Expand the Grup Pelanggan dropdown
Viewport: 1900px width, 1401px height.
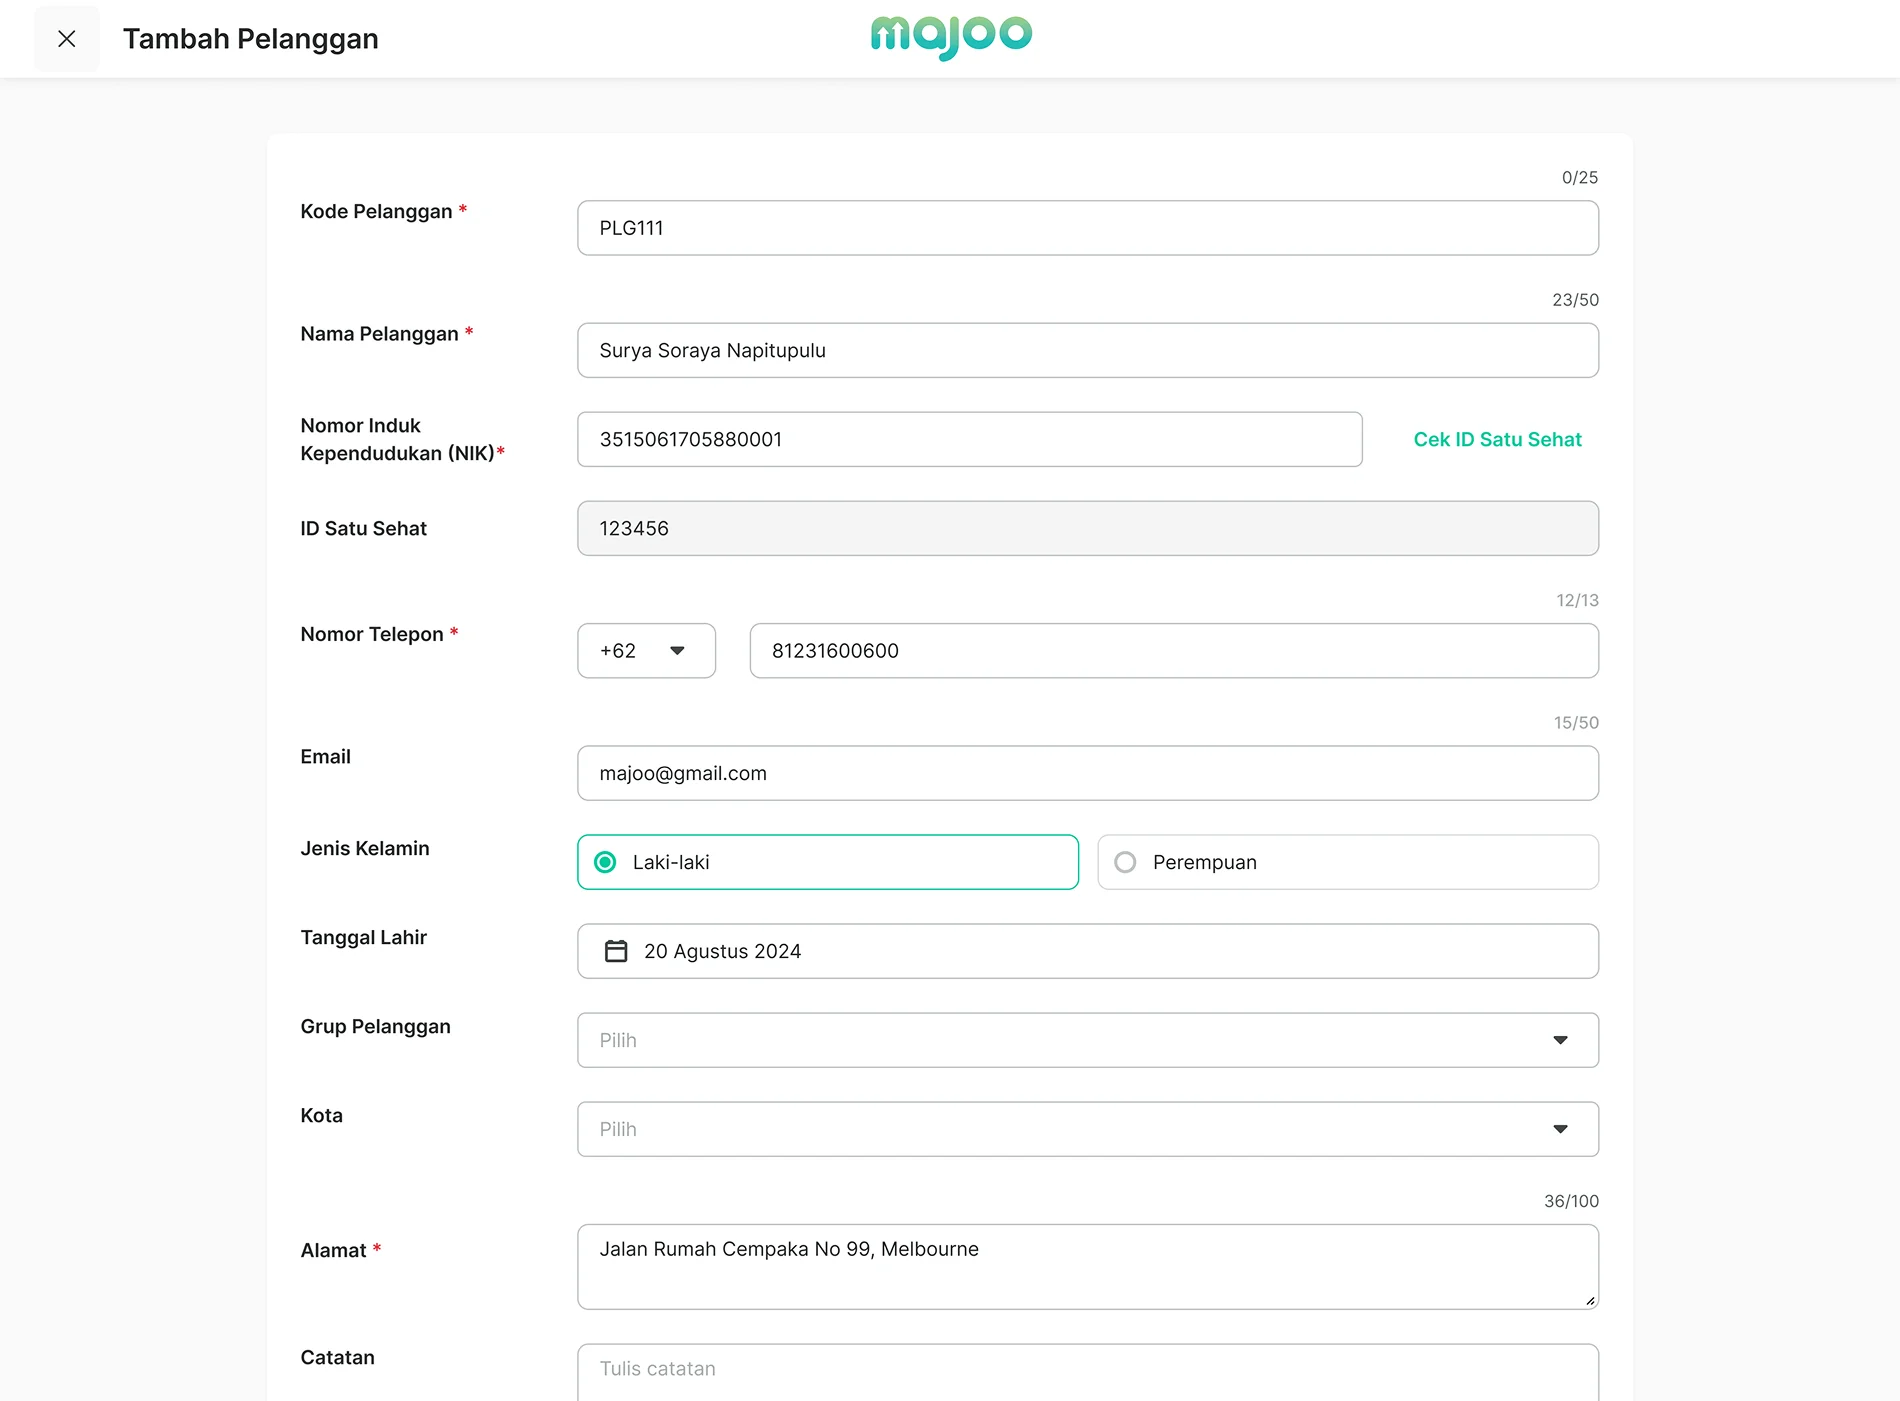pyautogui.click(x=1087, y=1040)
